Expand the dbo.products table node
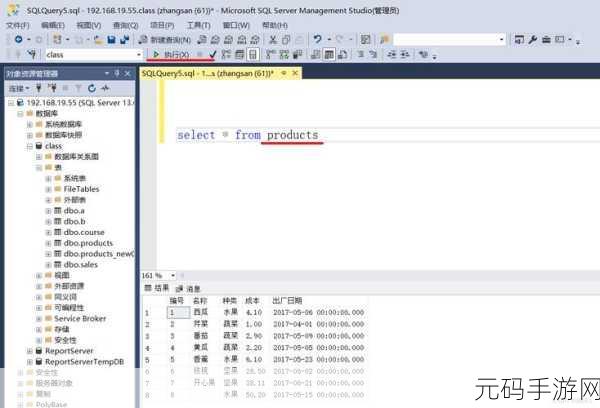Screen dimensions: 600x408 tap(48, 243)
